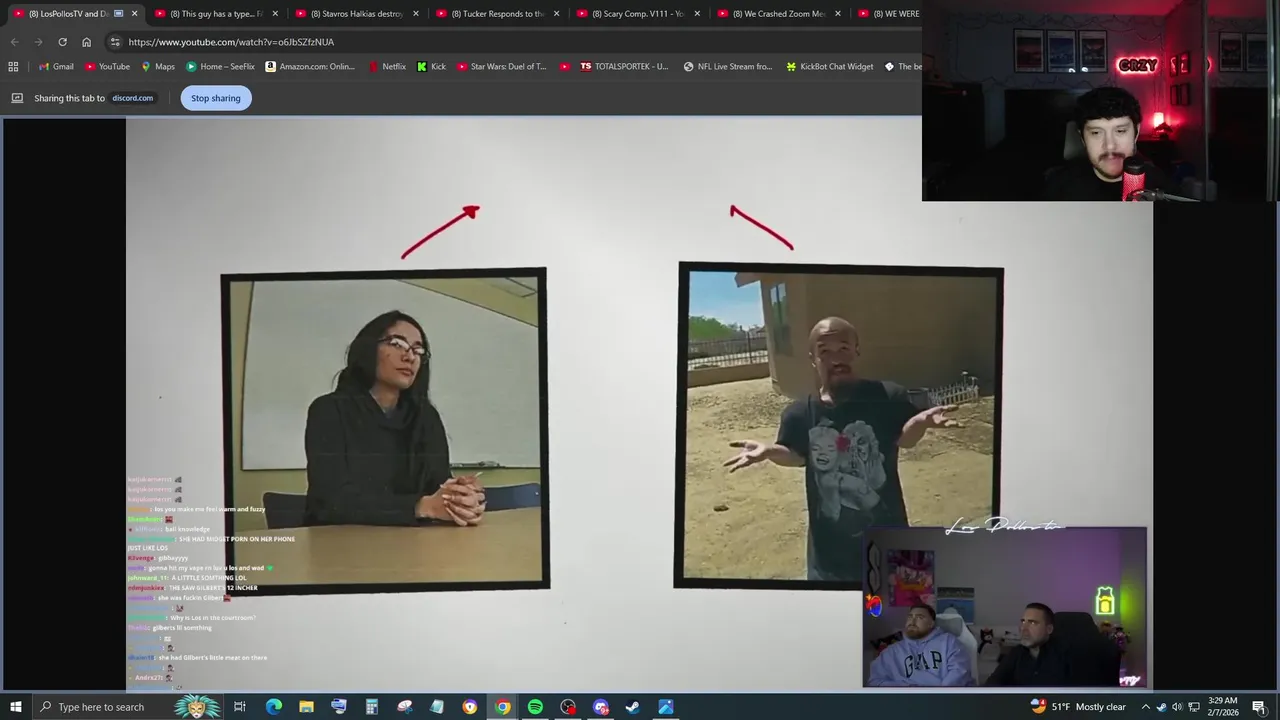Go back in browser history
The width and height of the screenshot is (1280, 720).
click(x=14, y=42)
